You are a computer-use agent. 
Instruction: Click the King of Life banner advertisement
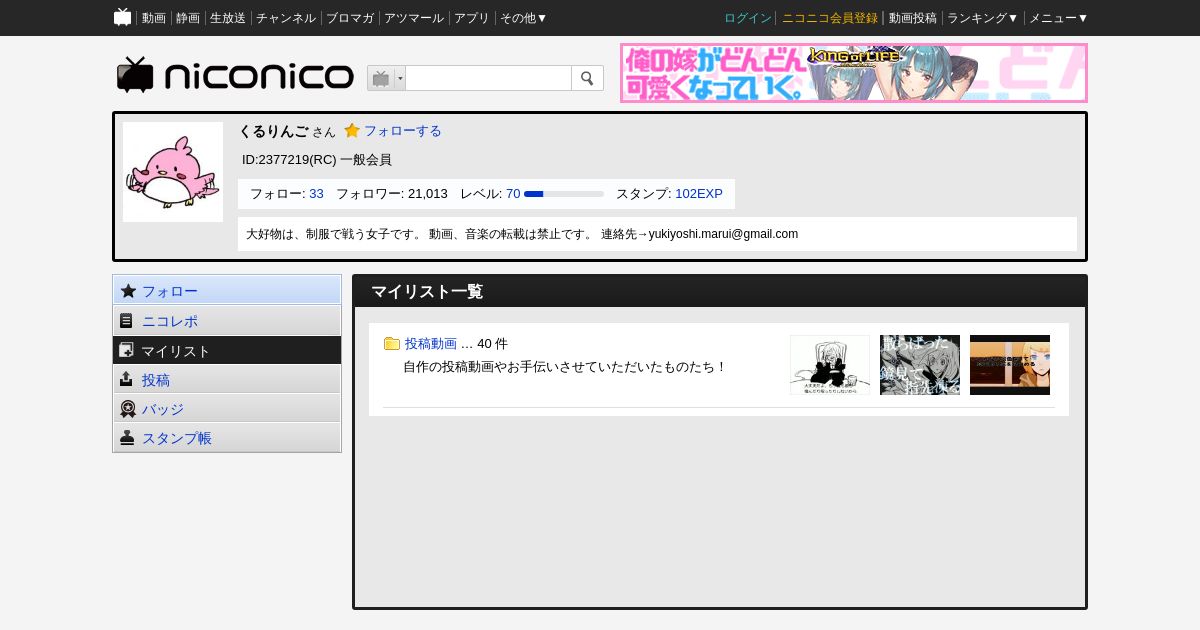click(854, 73)
